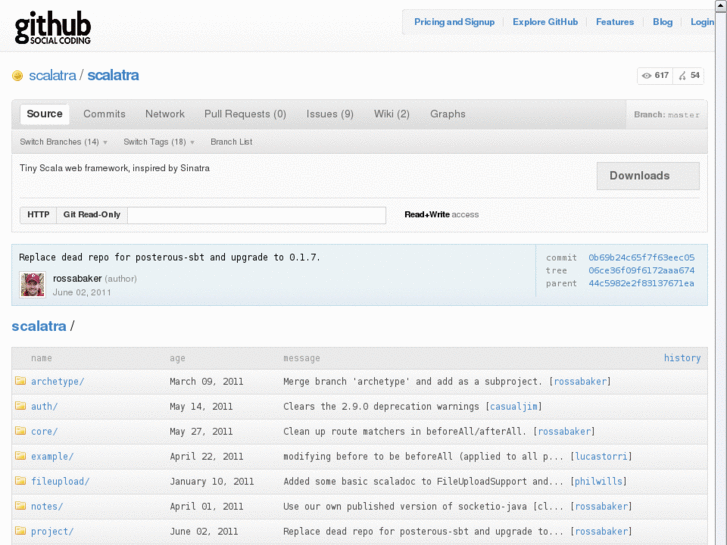Click rossabaker link in archetype row
727x545 pixels.
tap(580, 381)
